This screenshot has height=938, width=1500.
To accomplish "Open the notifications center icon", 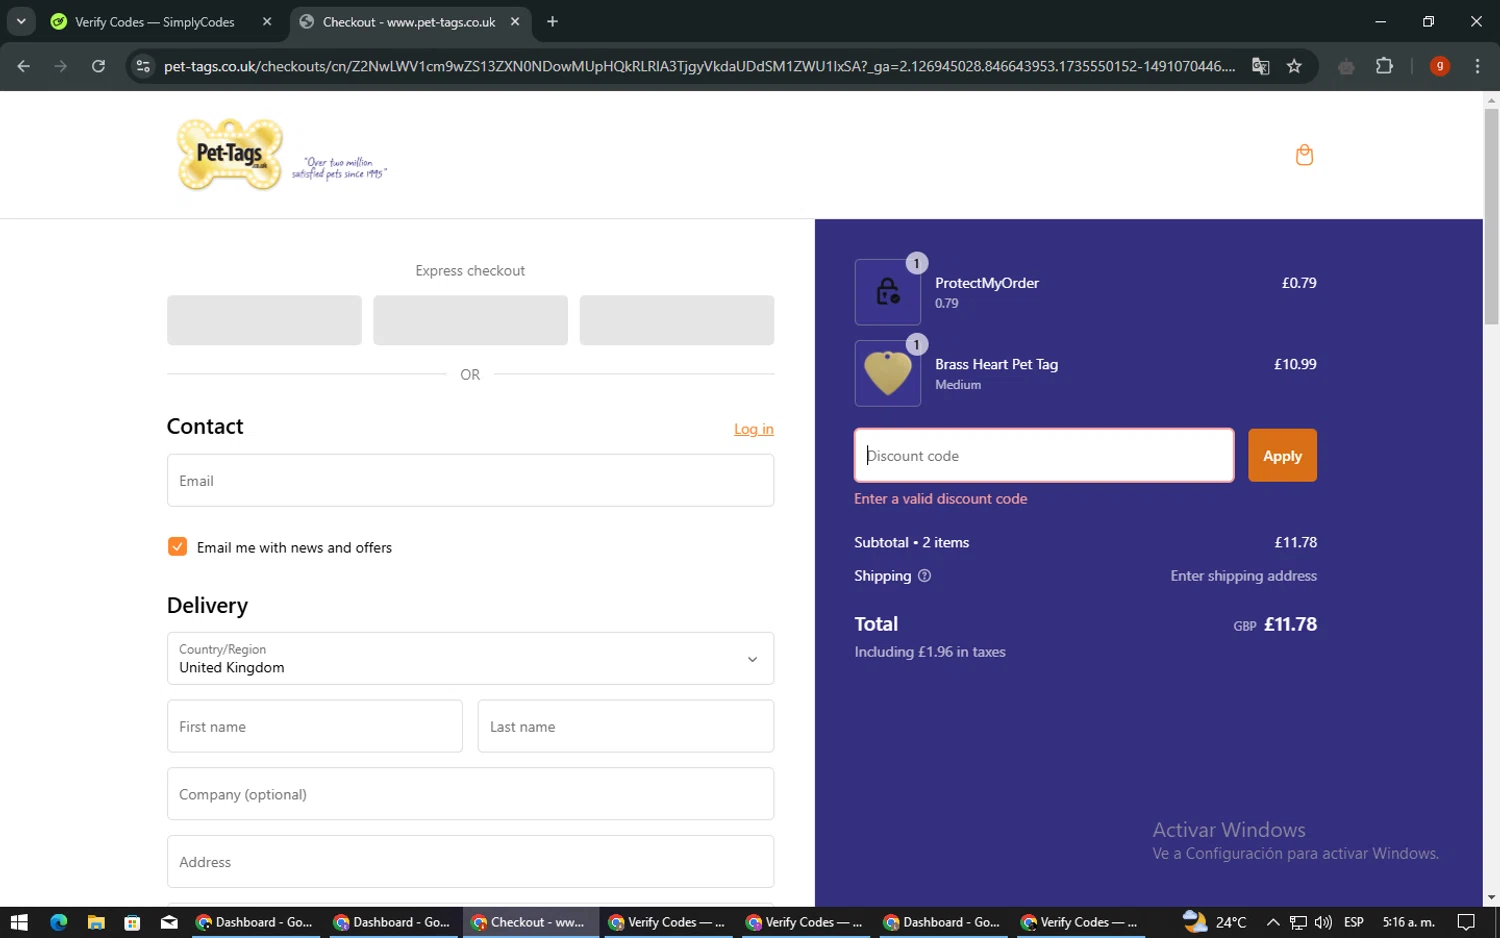I will tap(1466, 922).
